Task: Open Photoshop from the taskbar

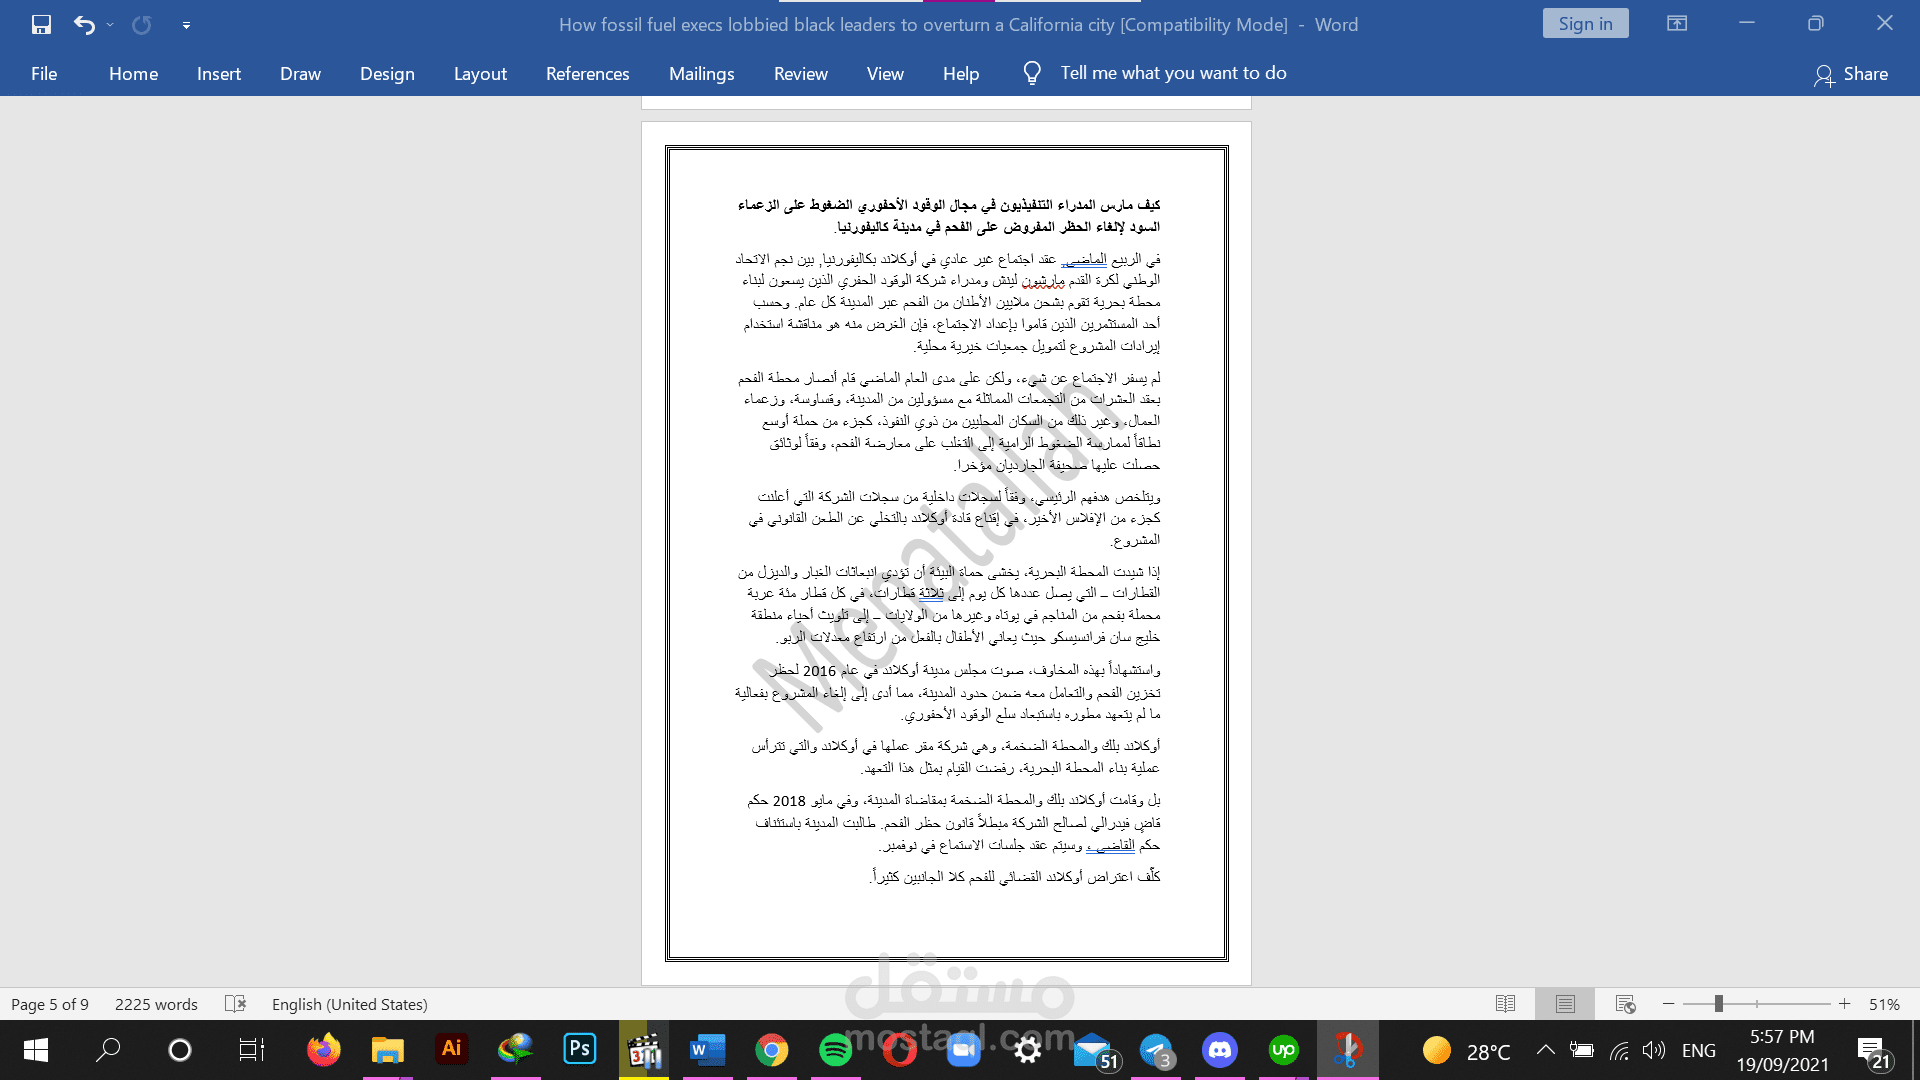Action: tap(579, 1049)
